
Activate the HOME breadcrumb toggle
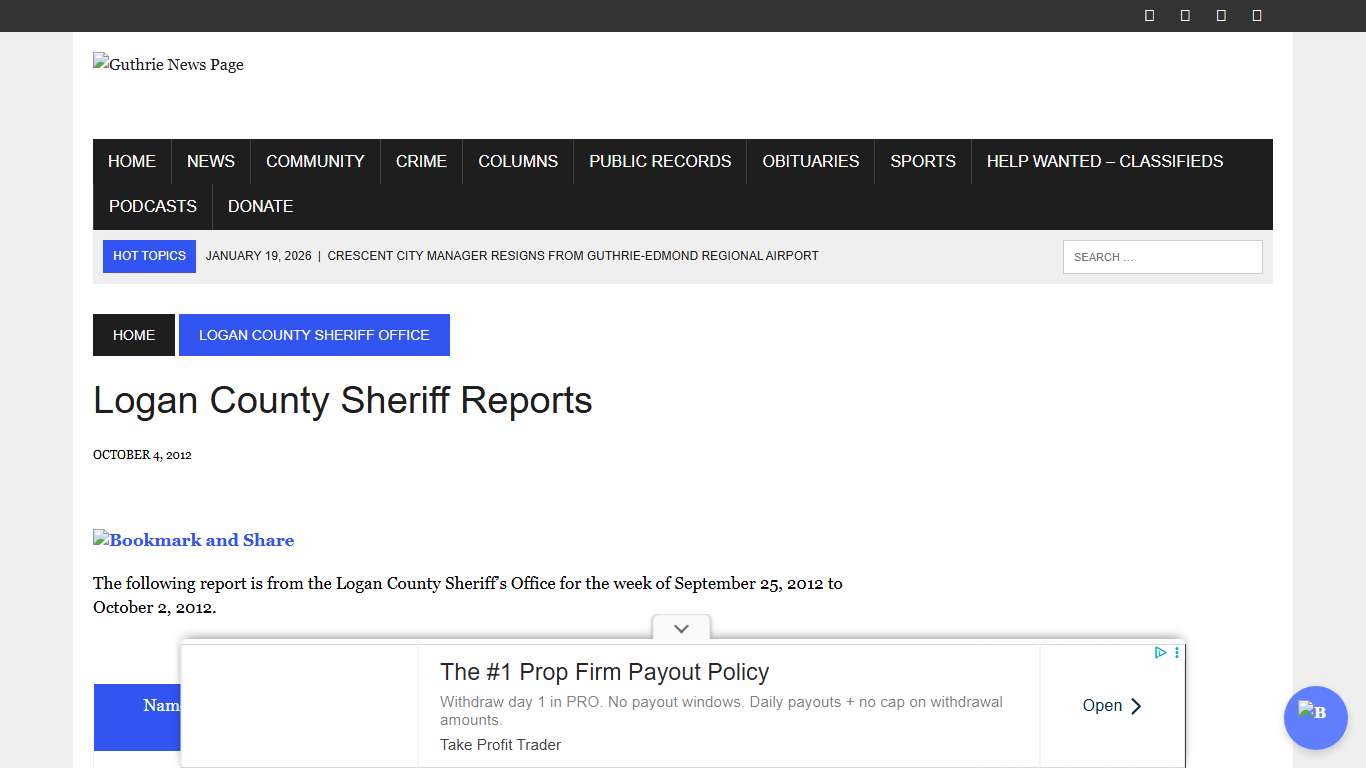[133, 334]
